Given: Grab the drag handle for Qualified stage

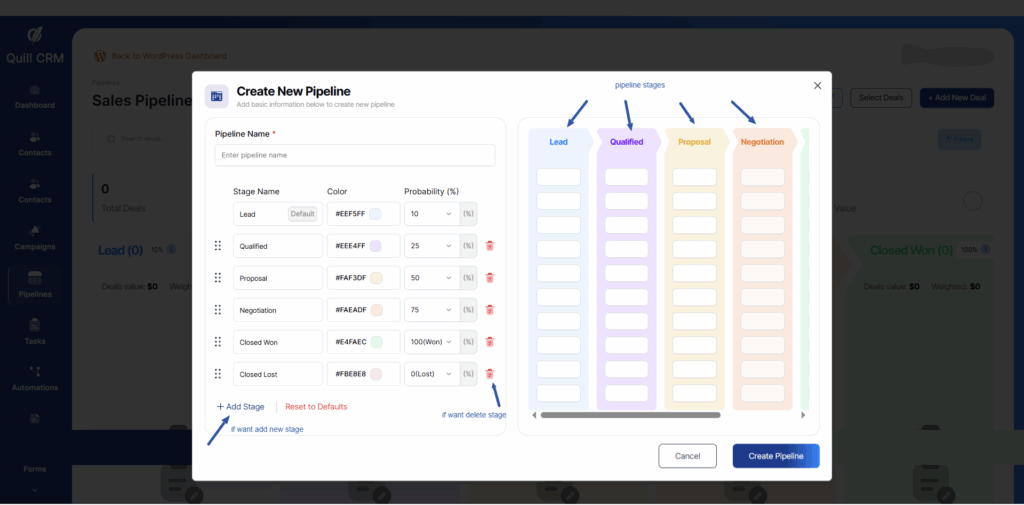Looking at the screenshot, I should click(x=218, y=246).
